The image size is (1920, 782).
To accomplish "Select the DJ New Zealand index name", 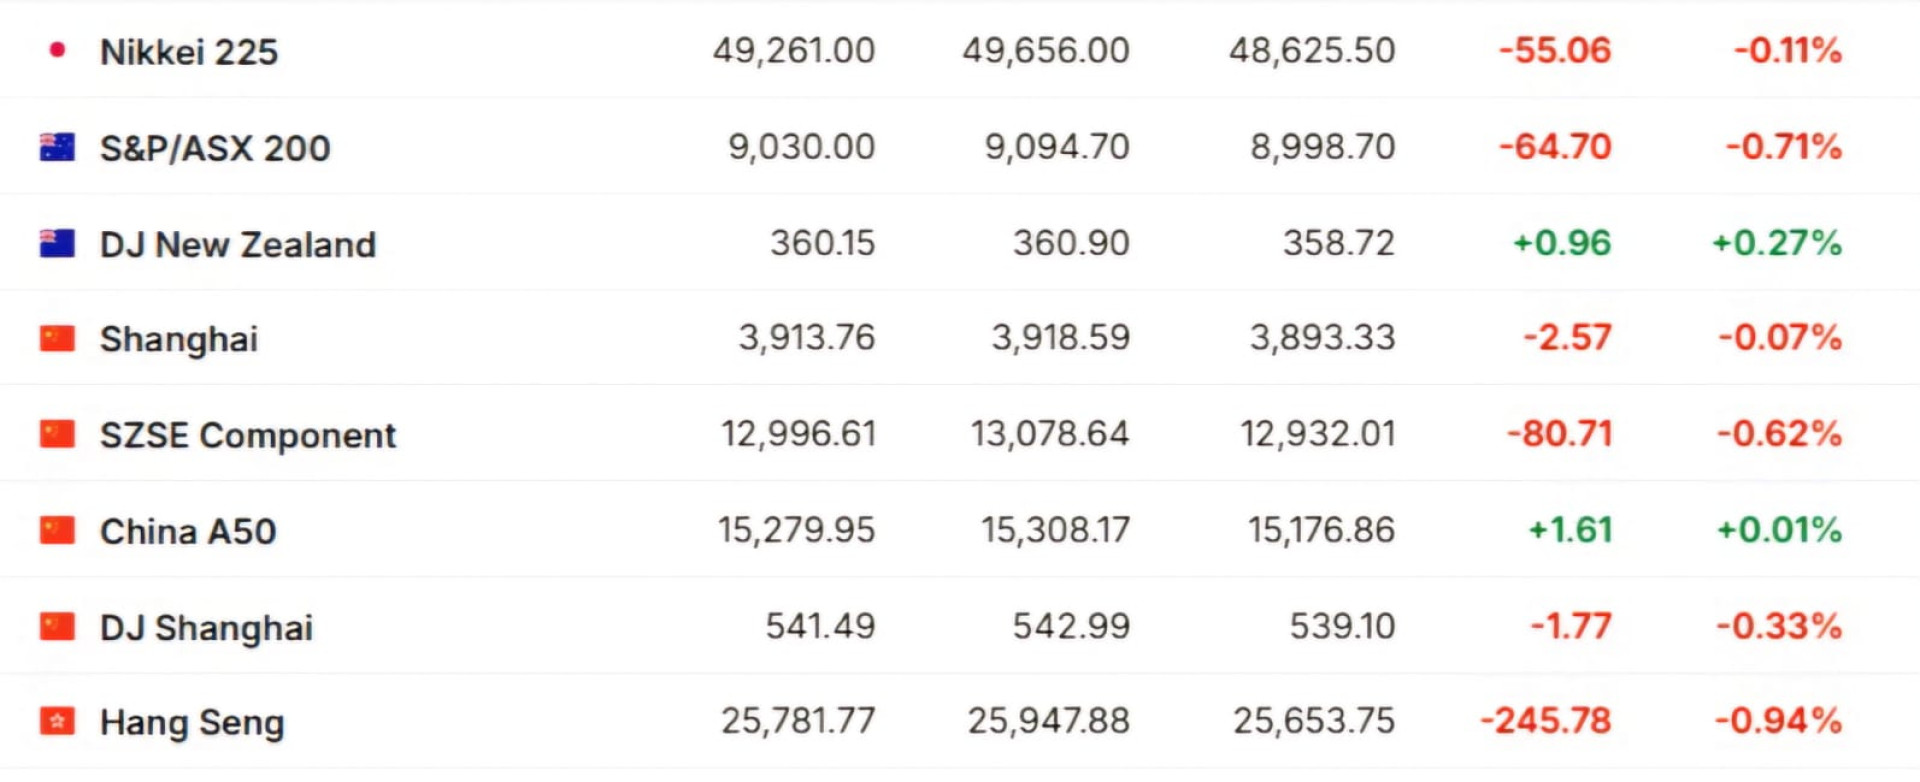I will [238, 245].
